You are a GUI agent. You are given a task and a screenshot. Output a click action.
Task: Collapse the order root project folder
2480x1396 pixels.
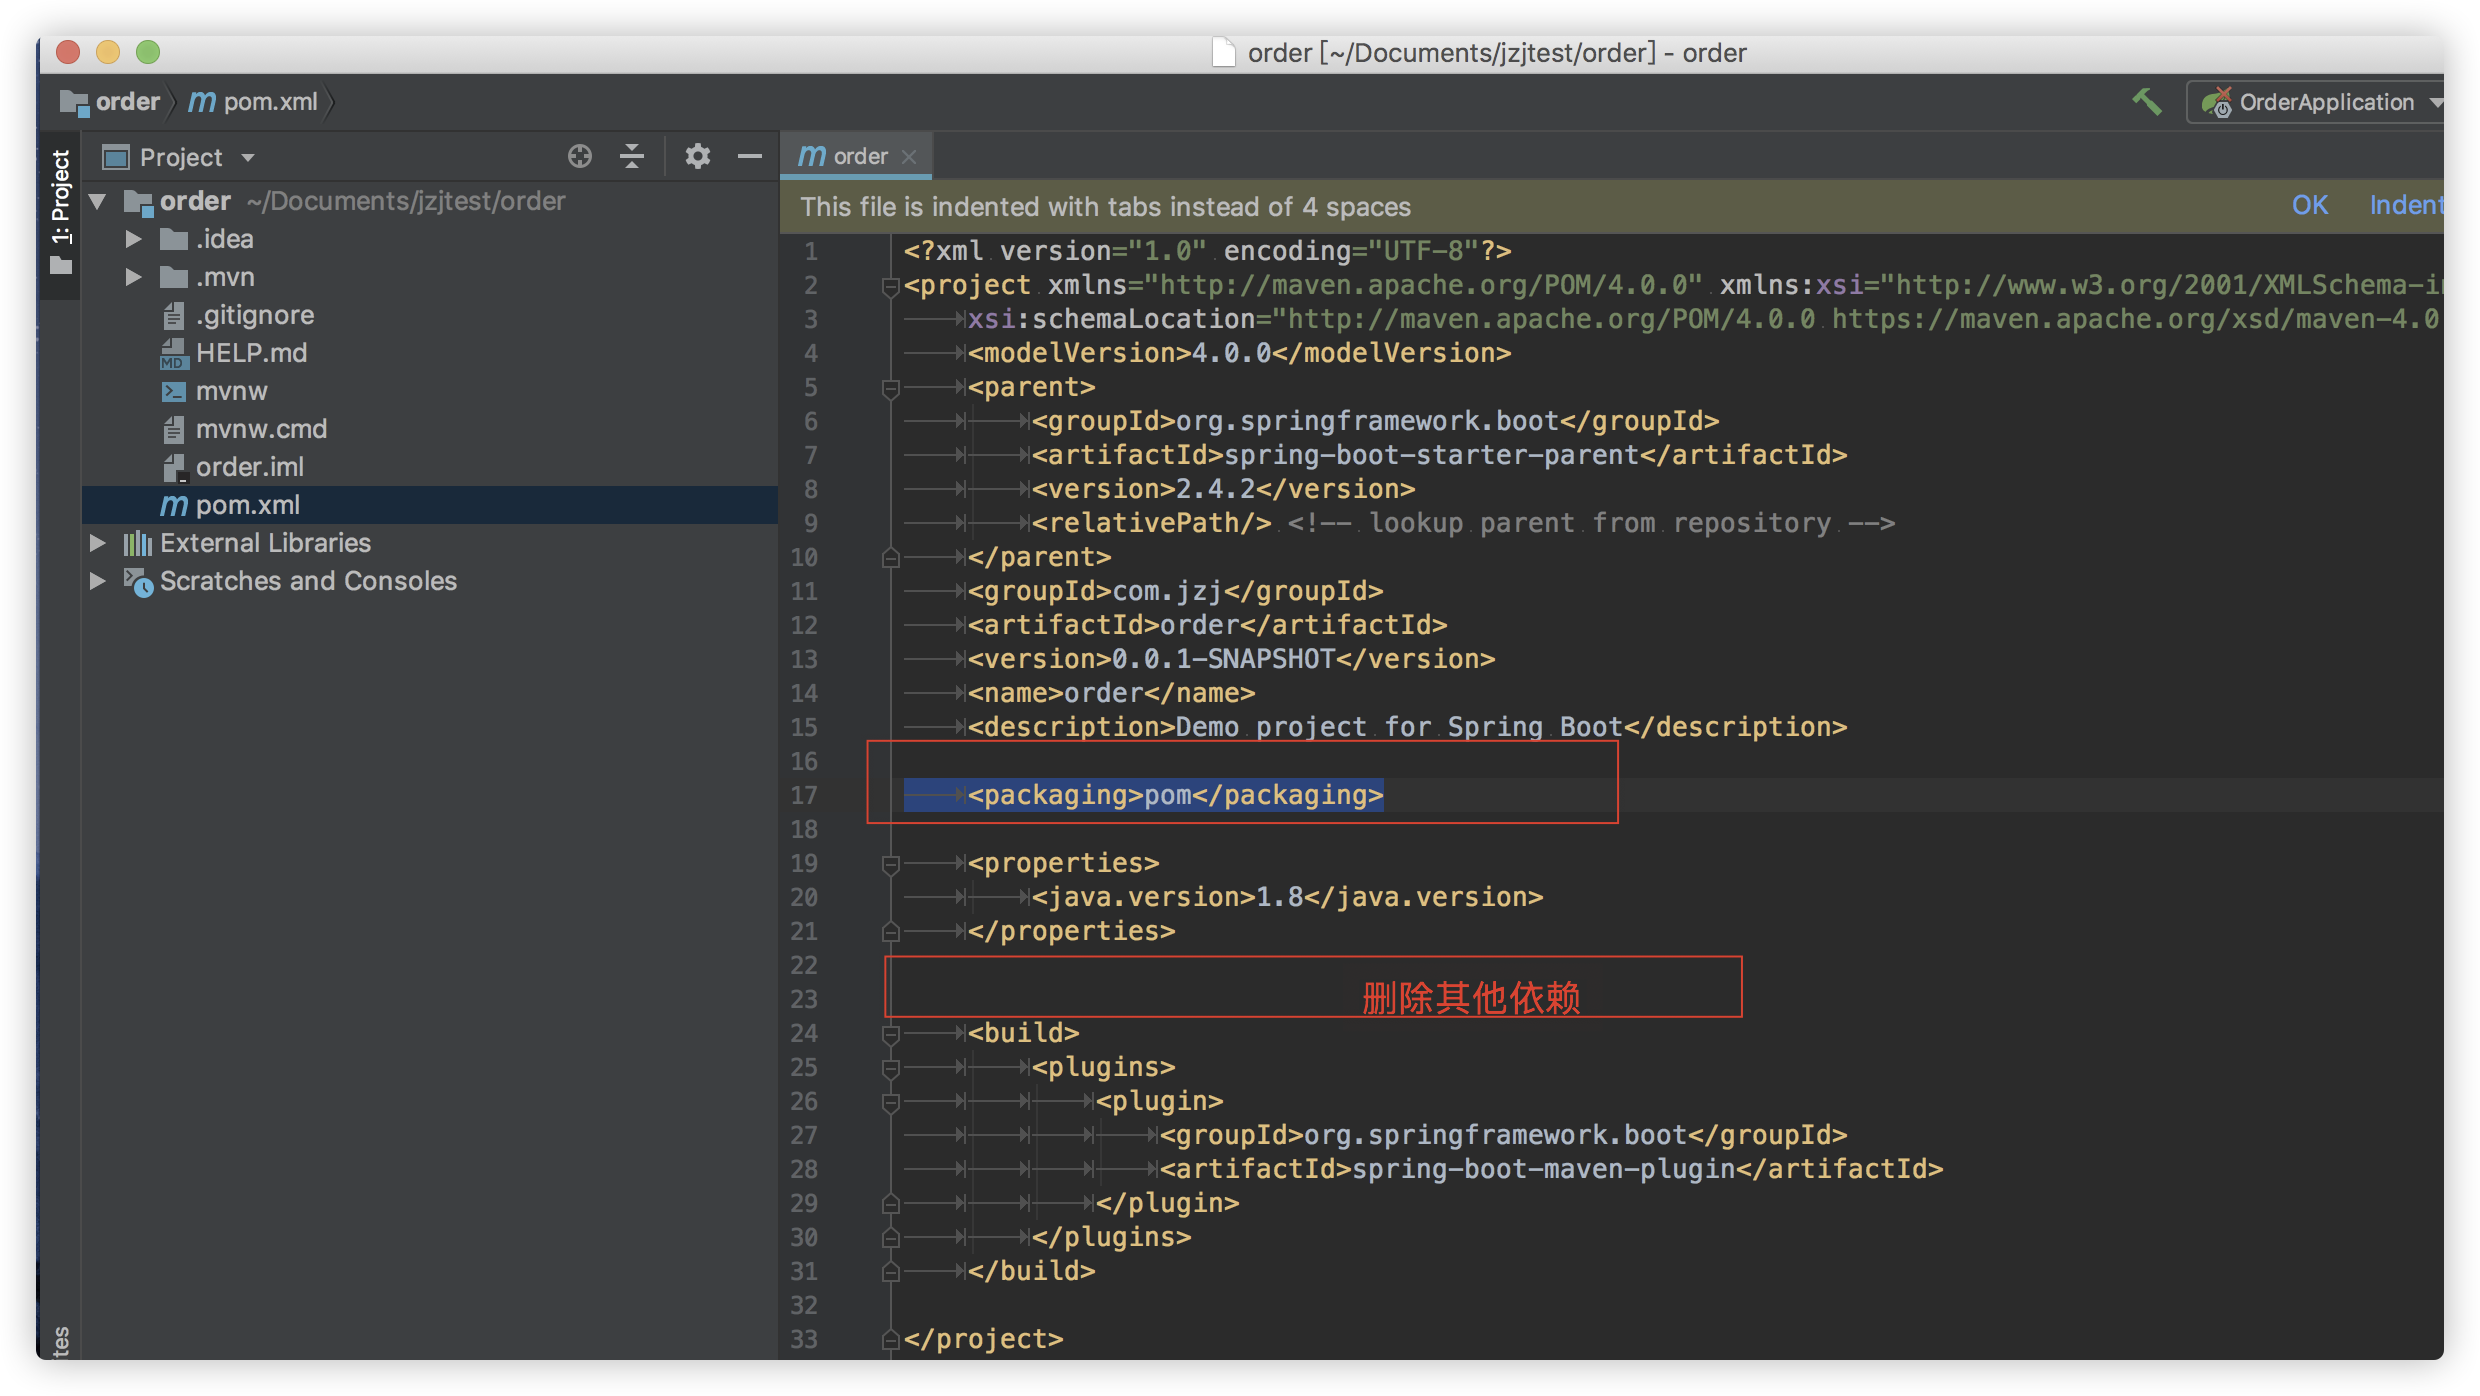(x=98, y=201)
